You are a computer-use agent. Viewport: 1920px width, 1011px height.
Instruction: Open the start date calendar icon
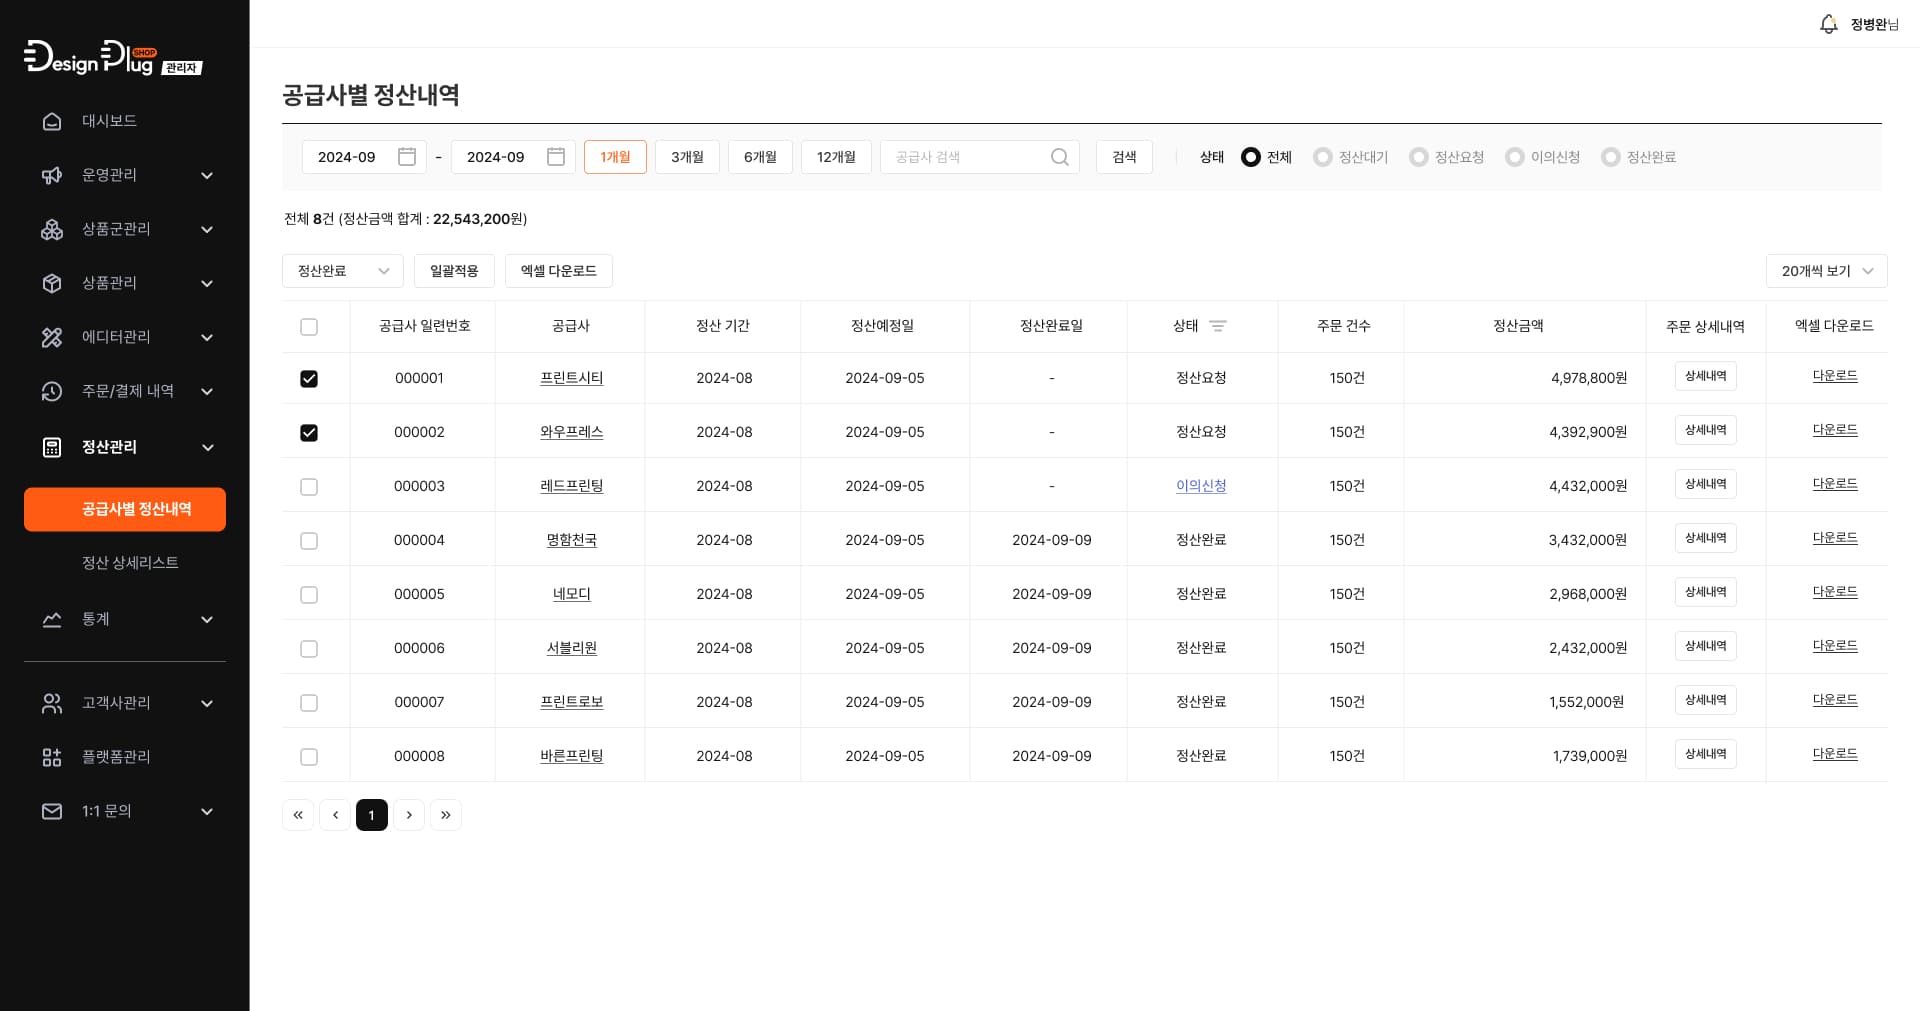407,157
